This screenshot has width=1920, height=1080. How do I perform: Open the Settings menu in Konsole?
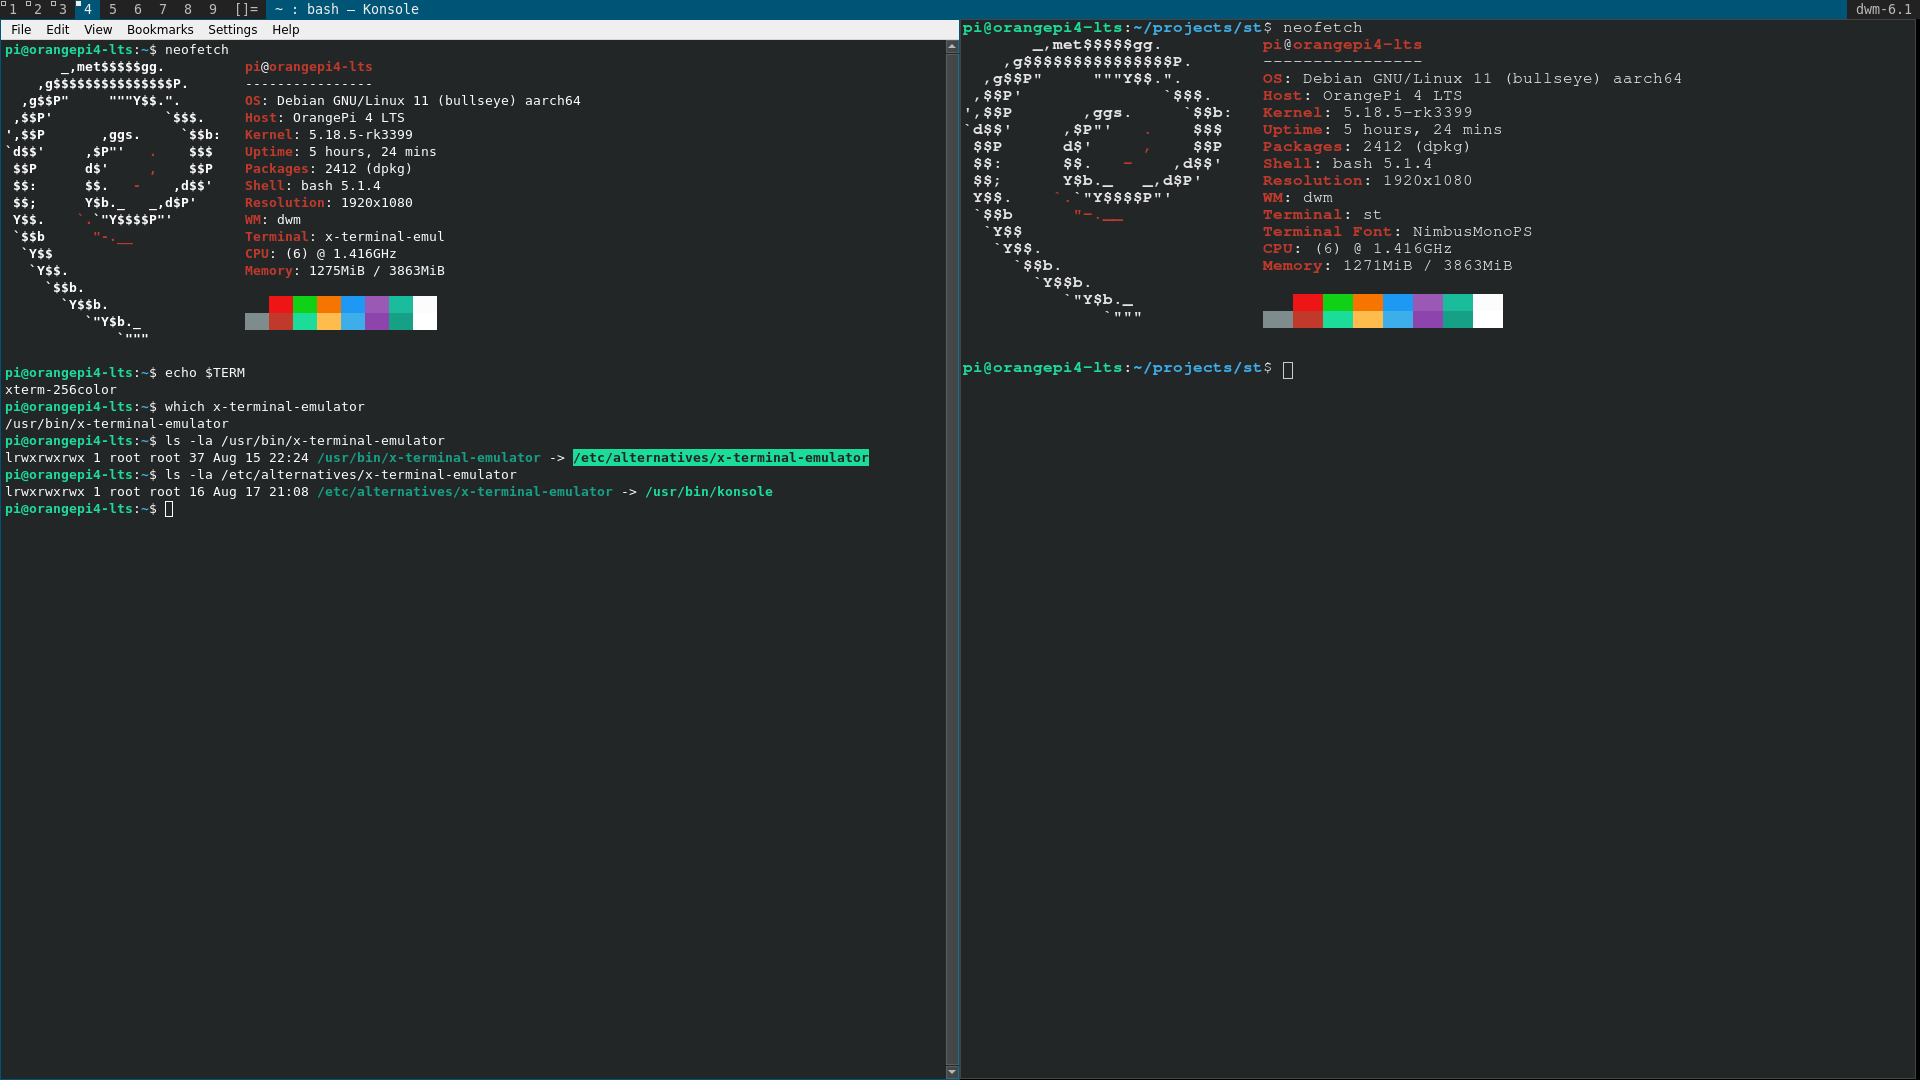coord(233,30)
